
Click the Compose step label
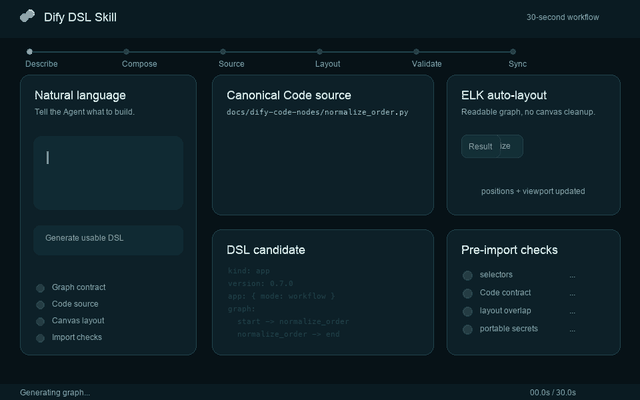(x=139, y=64)
